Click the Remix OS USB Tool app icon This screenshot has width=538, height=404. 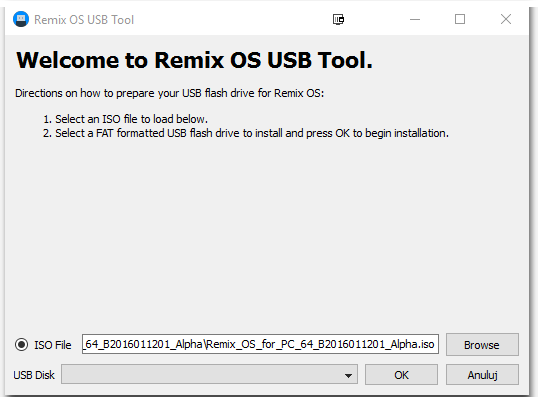tap(21, 19)
